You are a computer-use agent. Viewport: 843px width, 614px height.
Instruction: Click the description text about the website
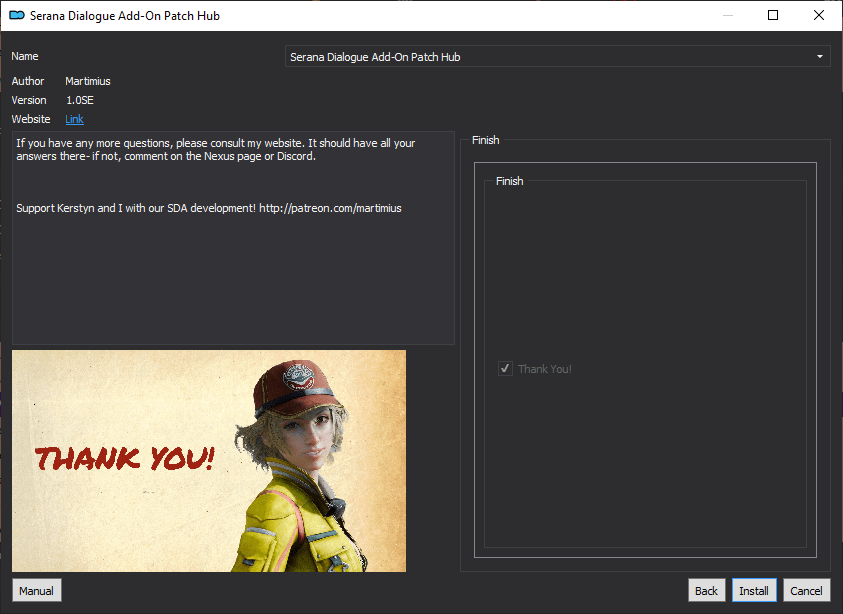tap(215, 149)
